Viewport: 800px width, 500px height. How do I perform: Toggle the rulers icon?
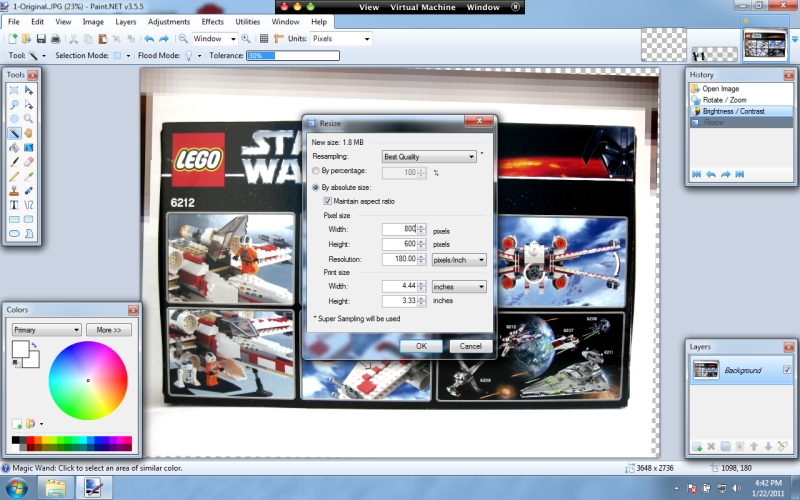tap(279, 39)
